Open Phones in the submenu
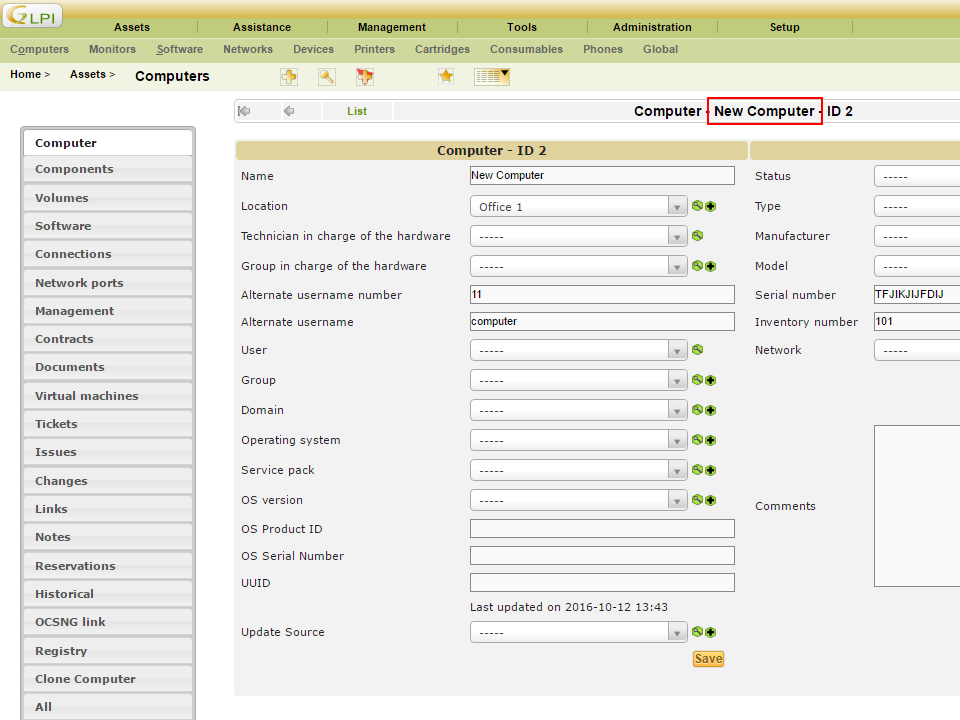This screenshot has width=960, height=720. coord(602,49)
